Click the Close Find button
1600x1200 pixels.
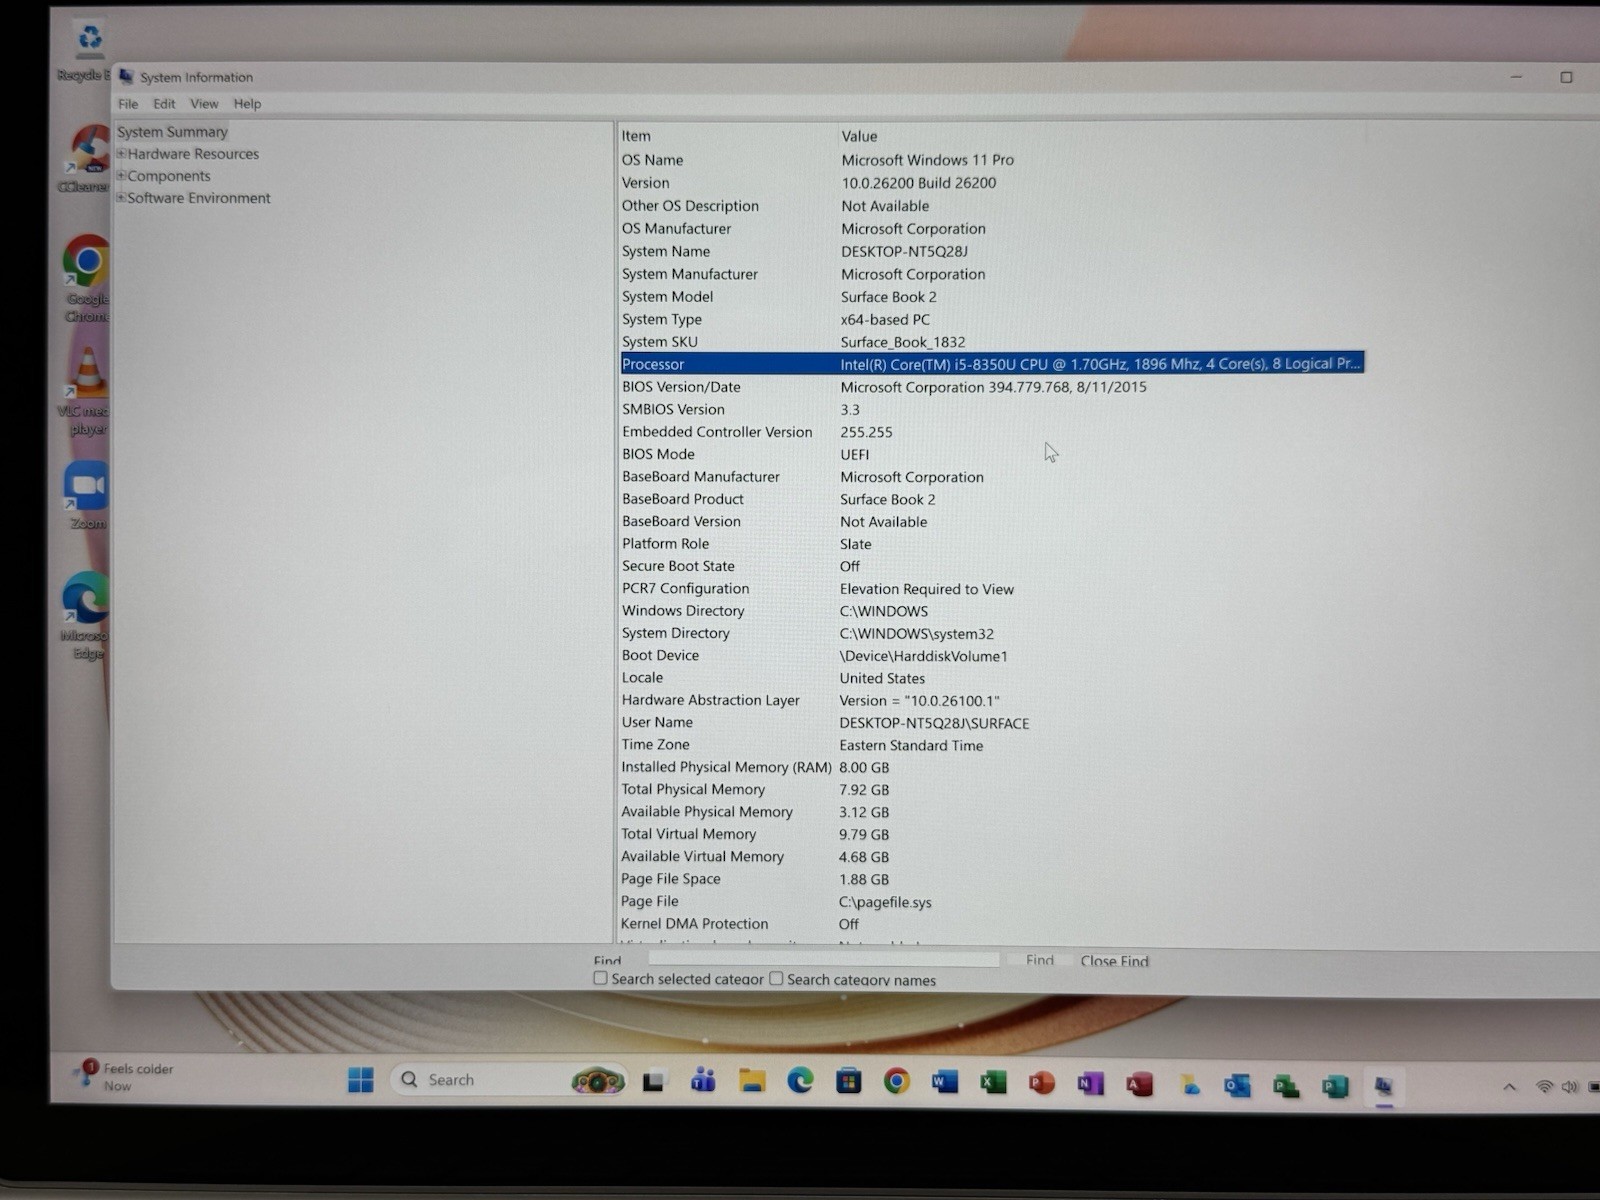click(x=1114, y=961)
